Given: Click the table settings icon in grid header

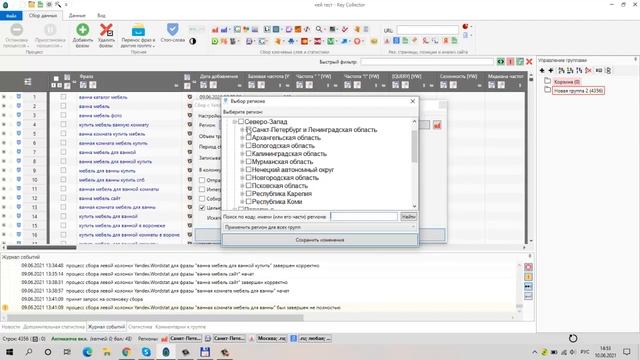Looking at the screenshot, I should coord(28,82).
